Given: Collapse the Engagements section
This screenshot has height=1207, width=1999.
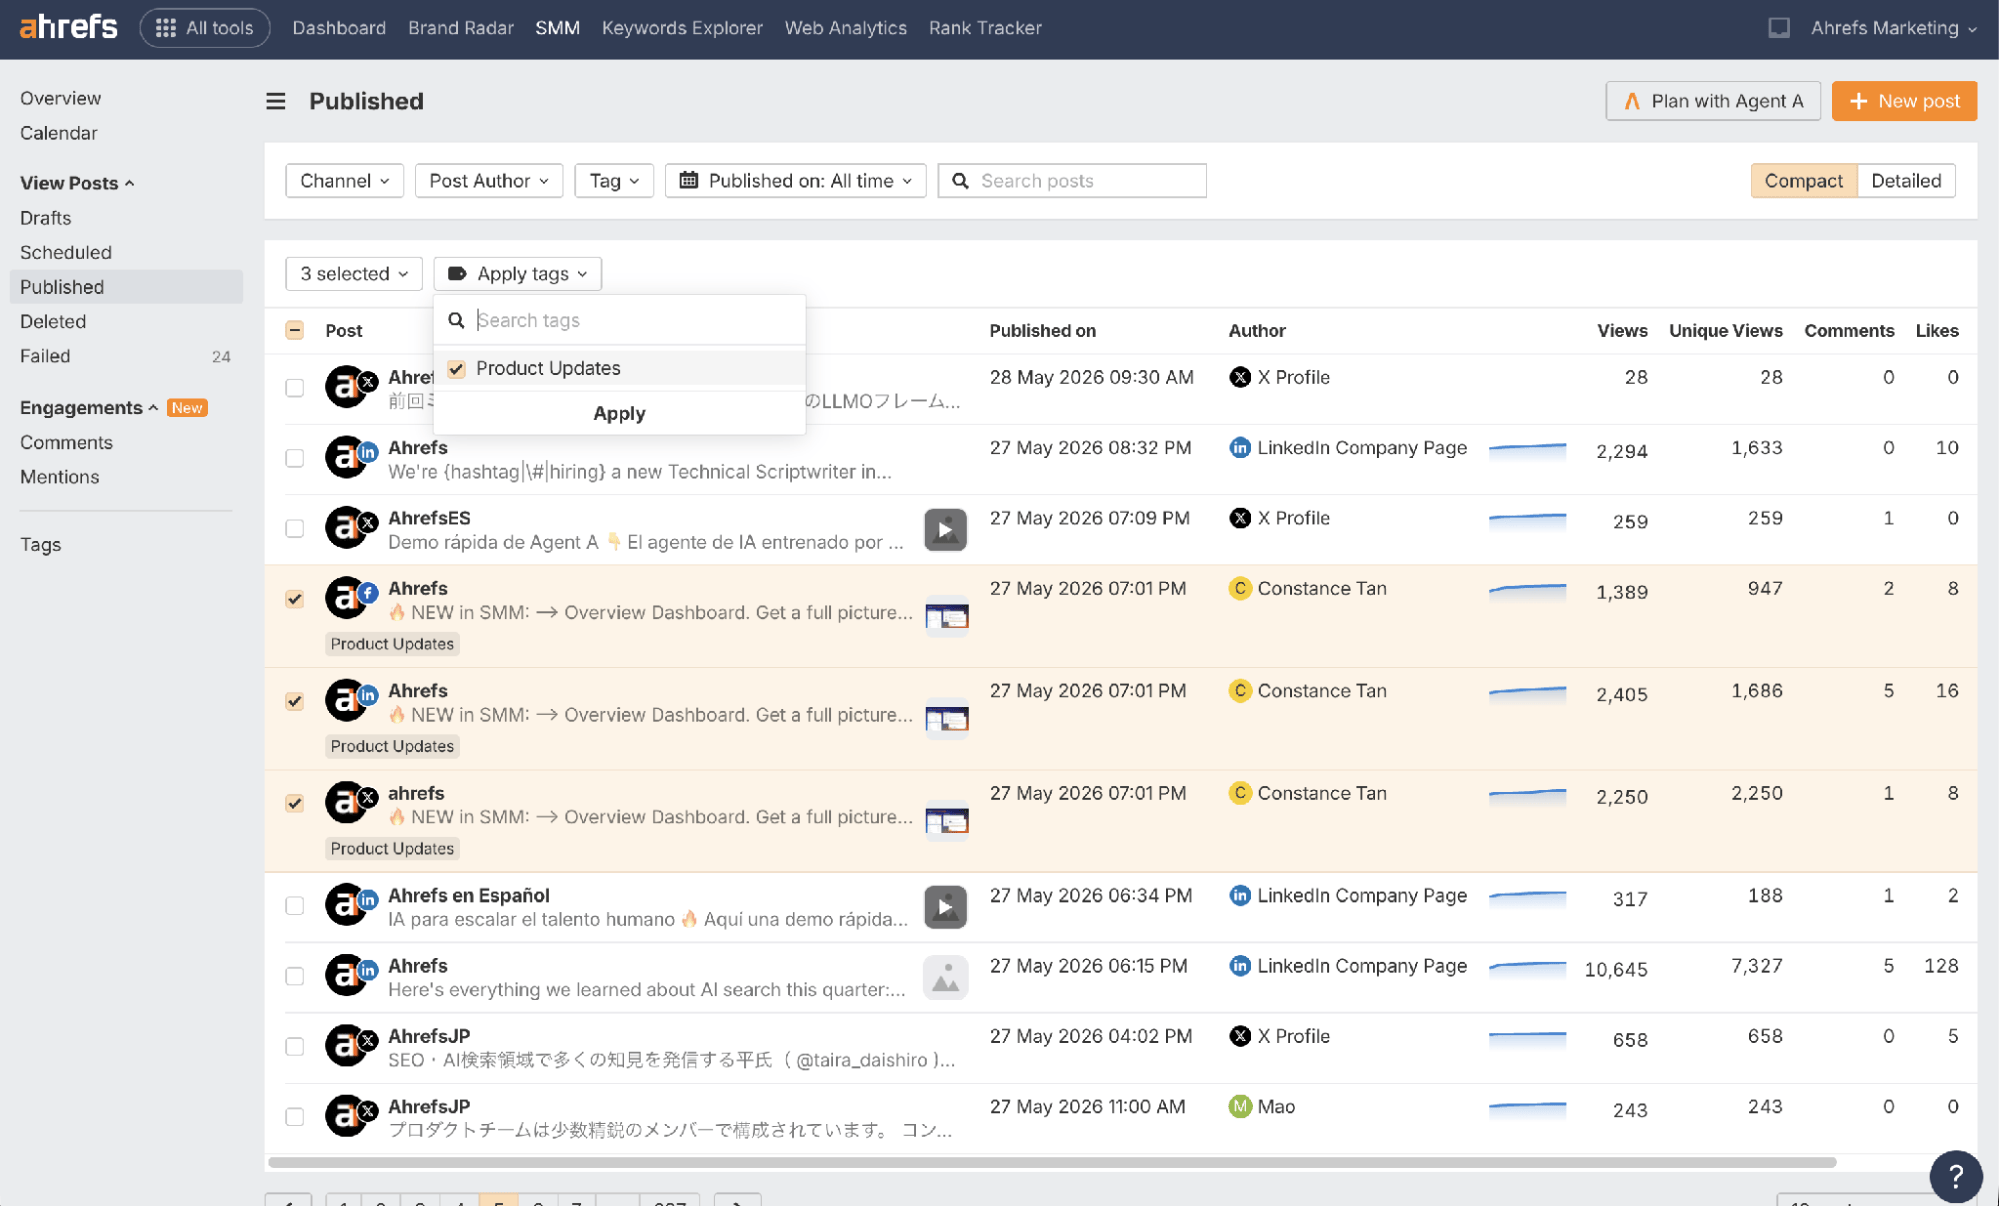Looking at the screenshot, I should pos(88,408).
